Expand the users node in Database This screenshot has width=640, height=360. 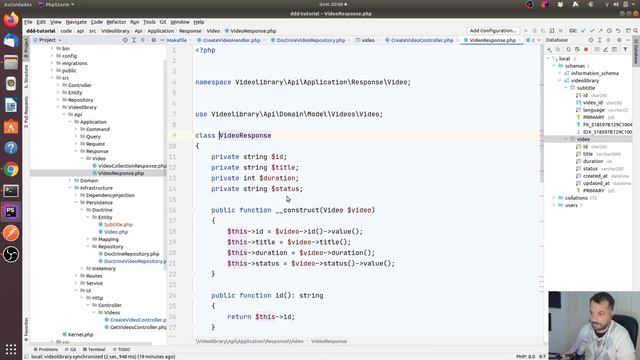pos(554,205)
